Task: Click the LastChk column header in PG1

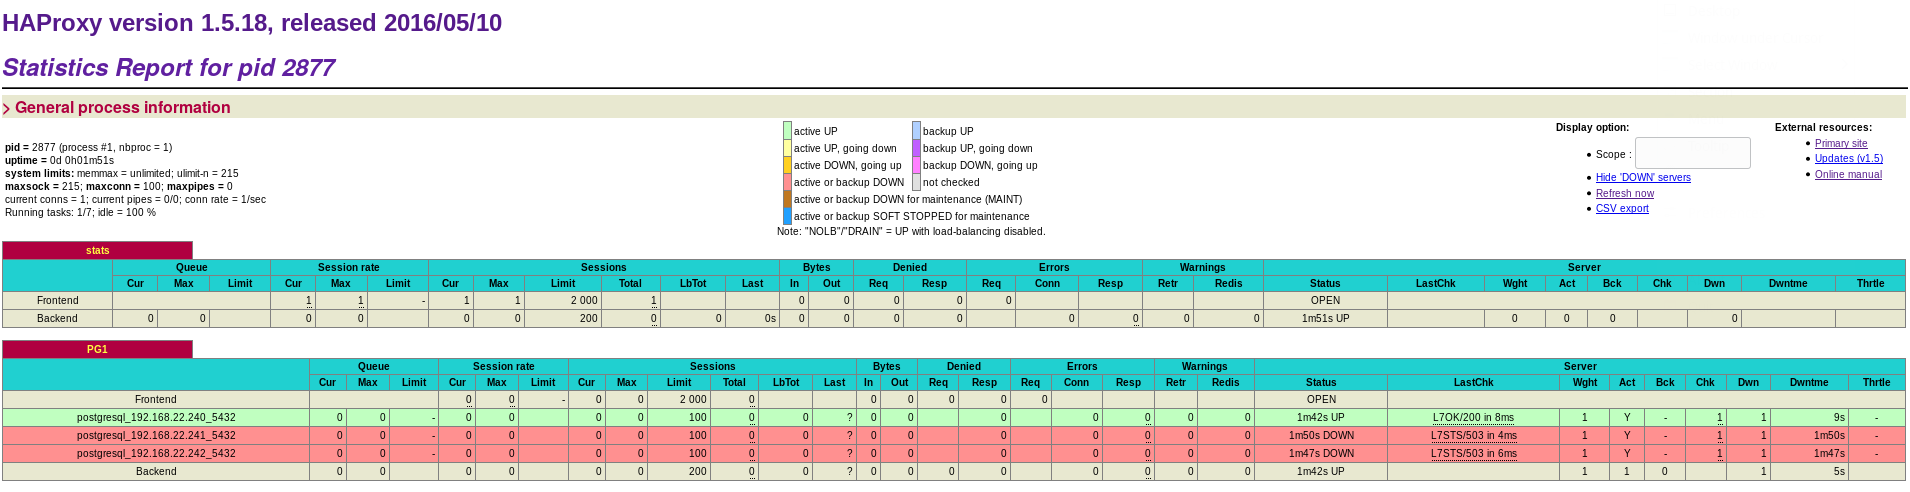Action: pyautogui.click(x=1473, y=383)
